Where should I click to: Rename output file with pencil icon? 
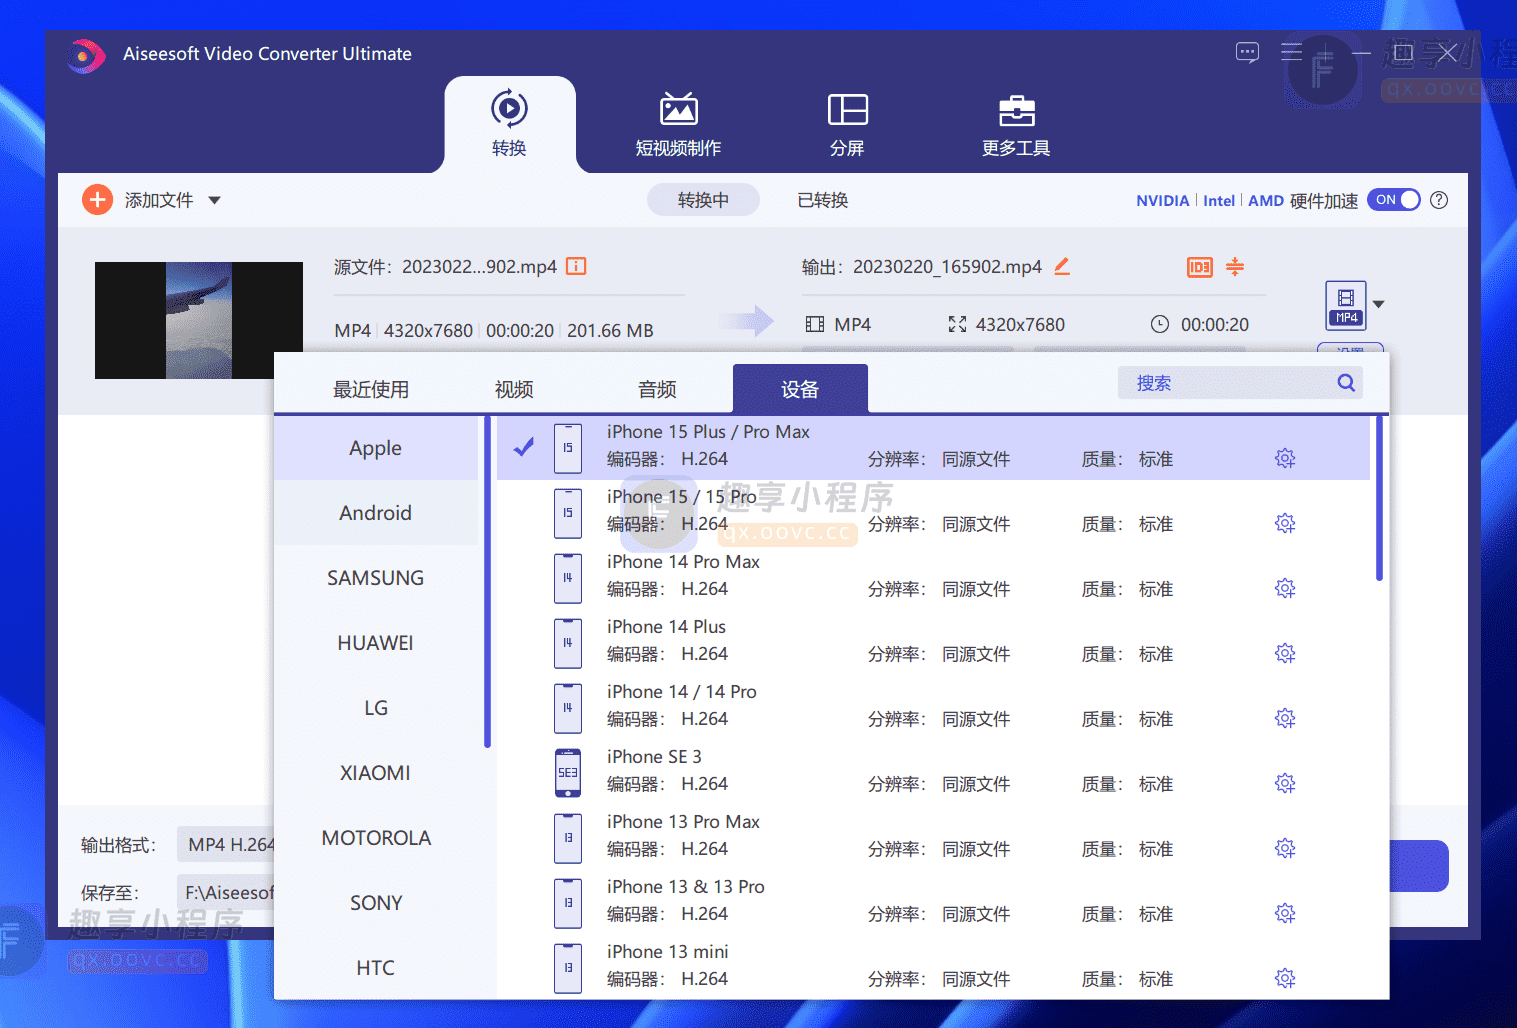point(1062,266)
